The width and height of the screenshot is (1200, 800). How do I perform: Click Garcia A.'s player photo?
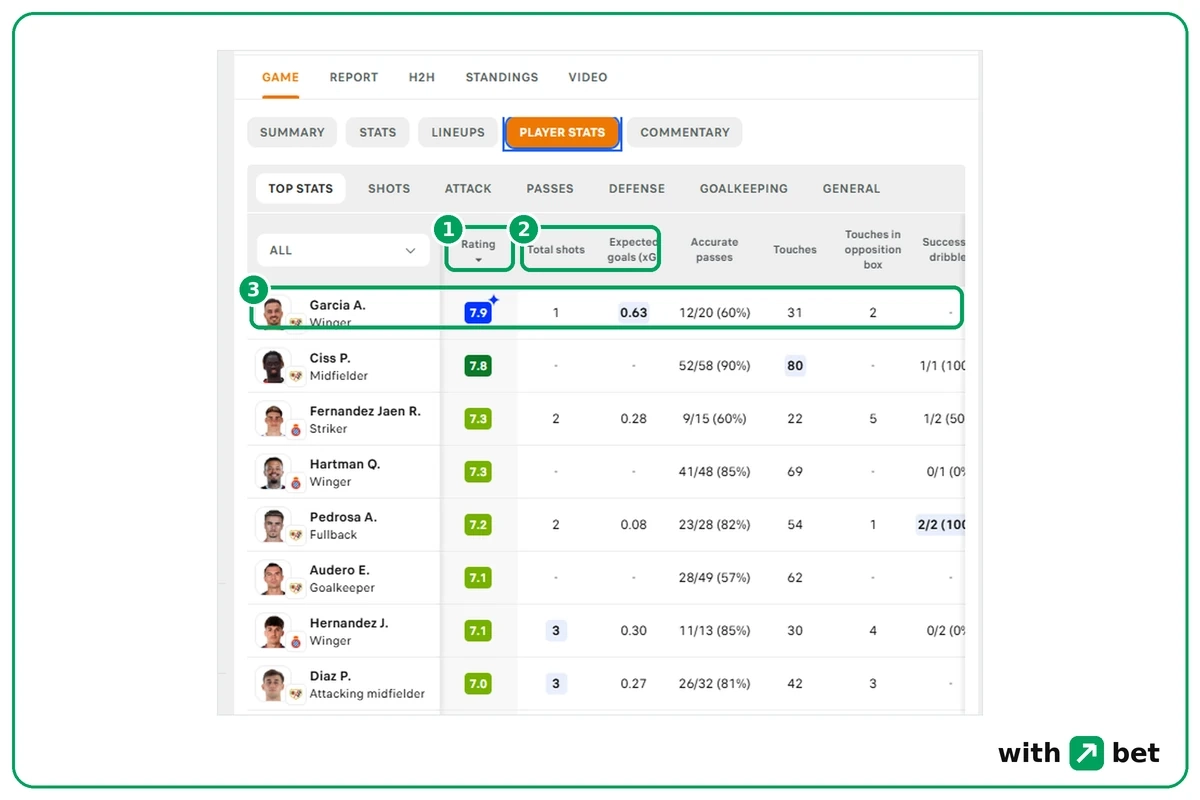(273, 312)
